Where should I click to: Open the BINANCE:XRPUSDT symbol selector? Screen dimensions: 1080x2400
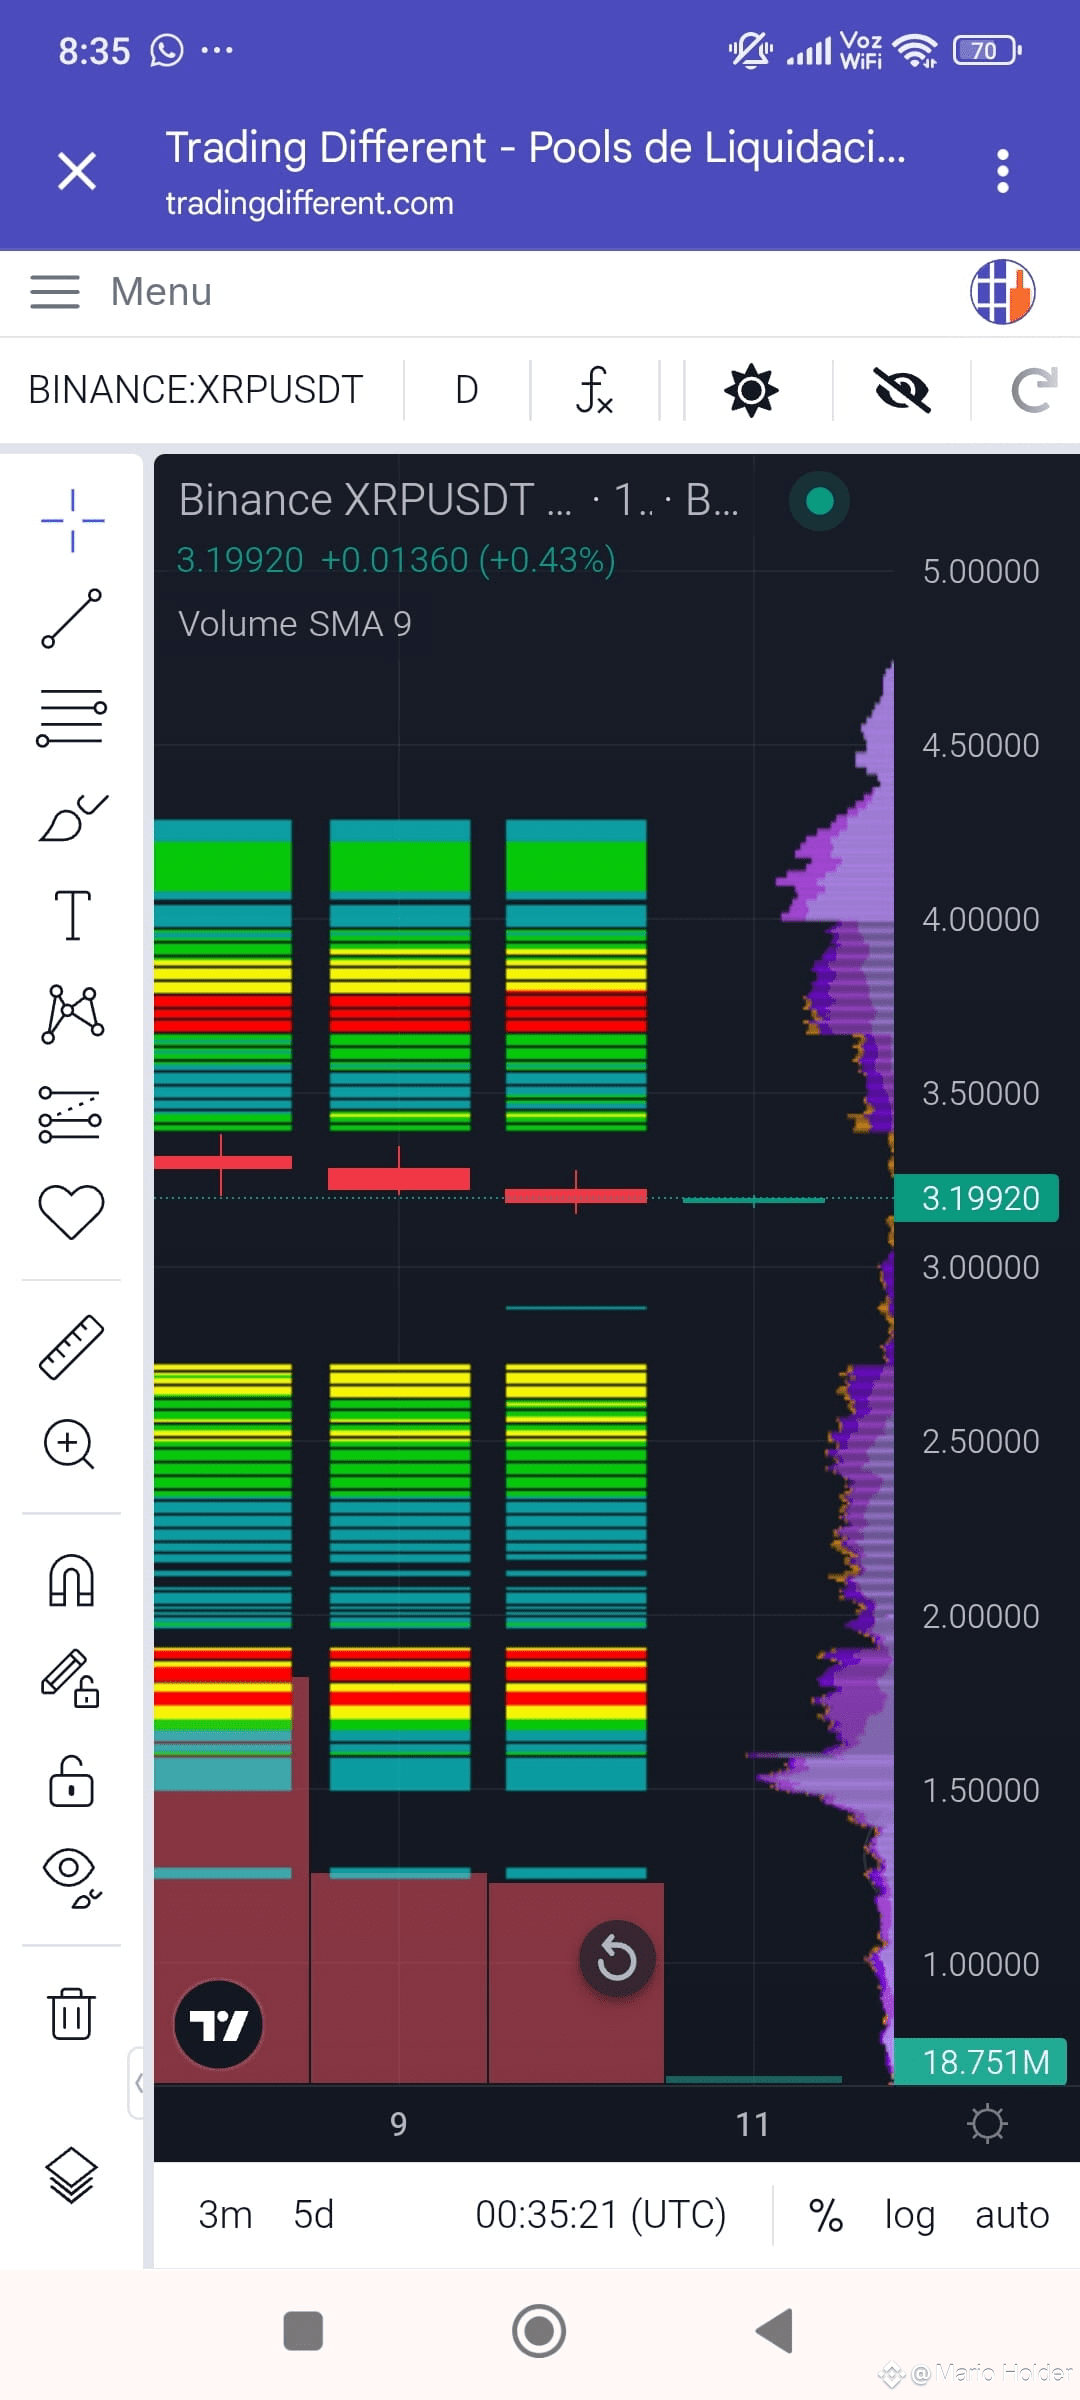(196, 390)
